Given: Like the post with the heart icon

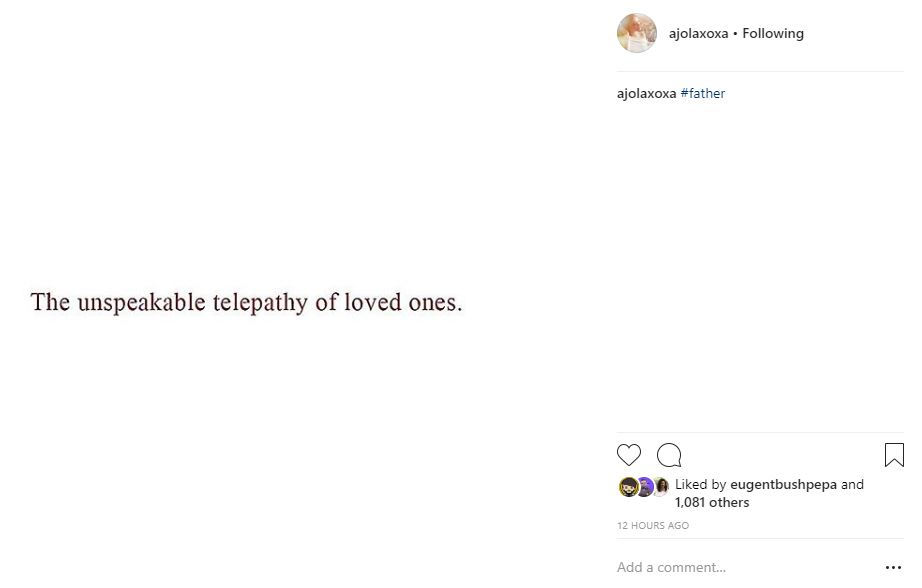Looking at the screenshot, I should click(629, 455).
